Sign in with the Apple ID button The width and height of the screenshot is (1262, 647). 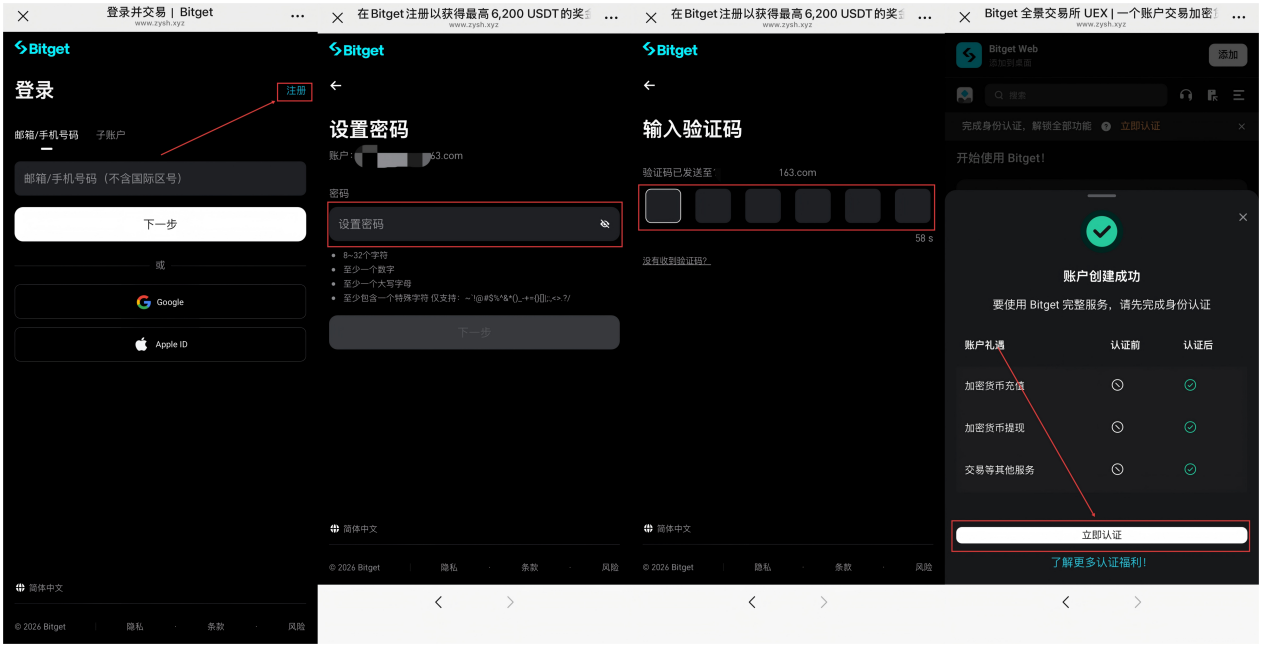point(160,344)
